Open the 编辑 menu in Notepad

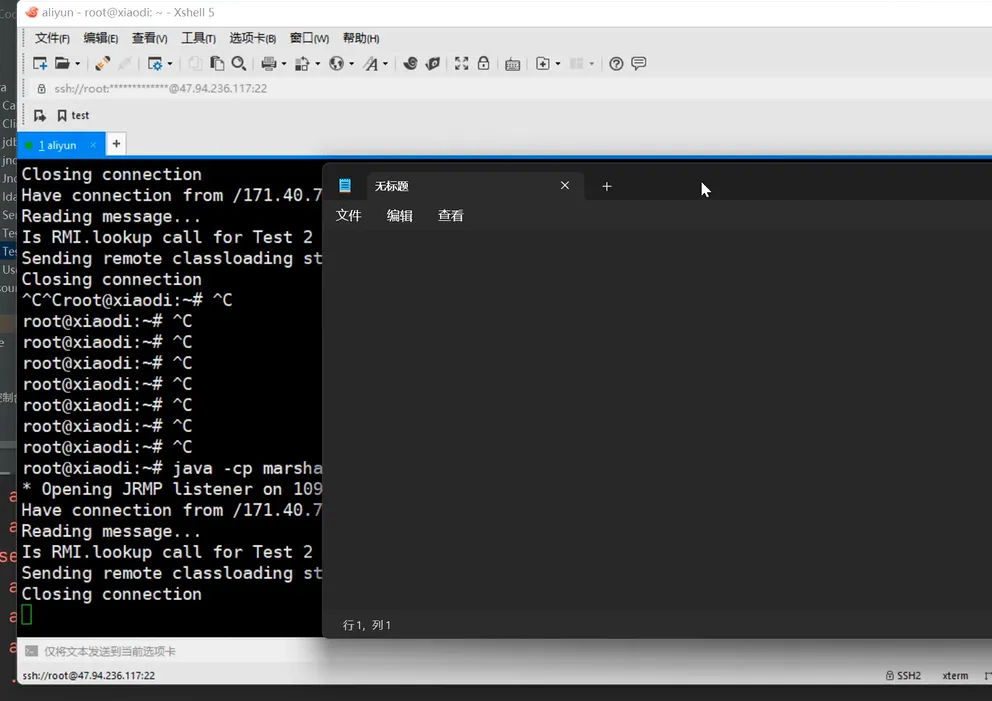click(x=399, y=215)
